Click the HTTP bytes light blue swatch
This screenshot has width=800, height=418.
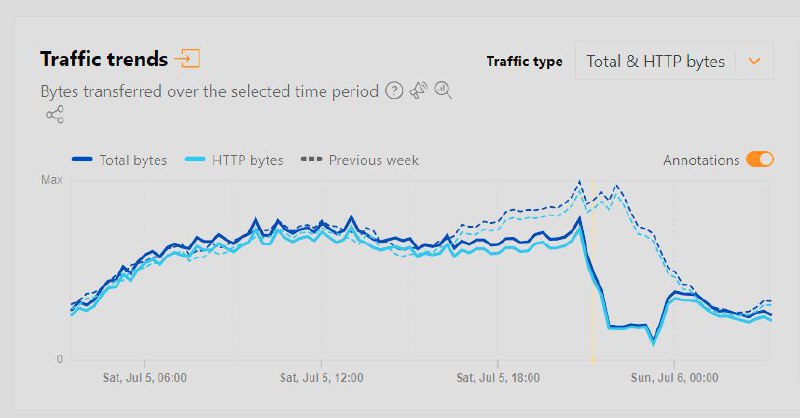coord(195,159)
